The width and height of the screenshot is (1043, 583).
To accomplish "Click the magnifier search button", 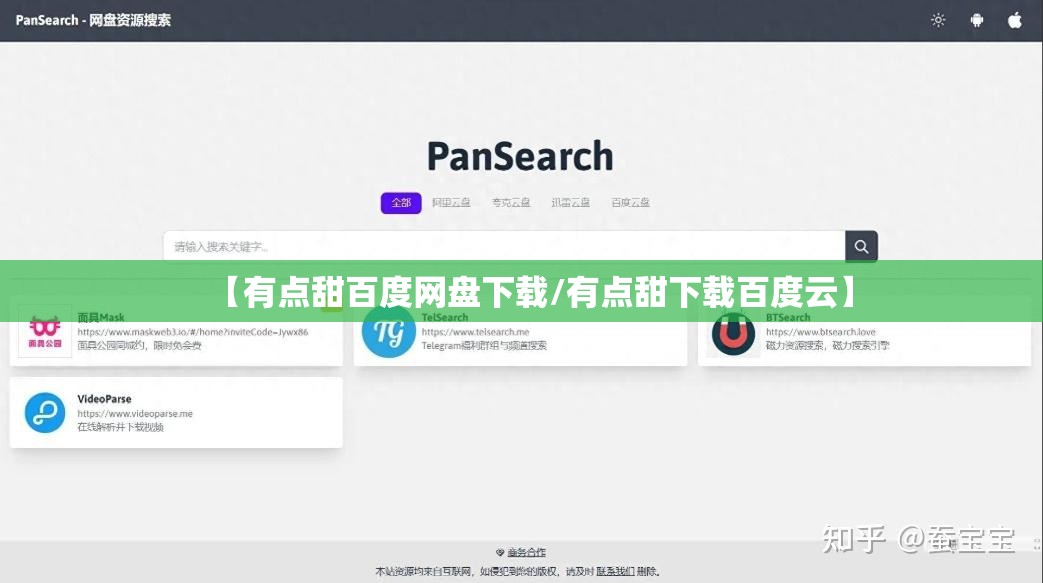I will tap(861, 246).
